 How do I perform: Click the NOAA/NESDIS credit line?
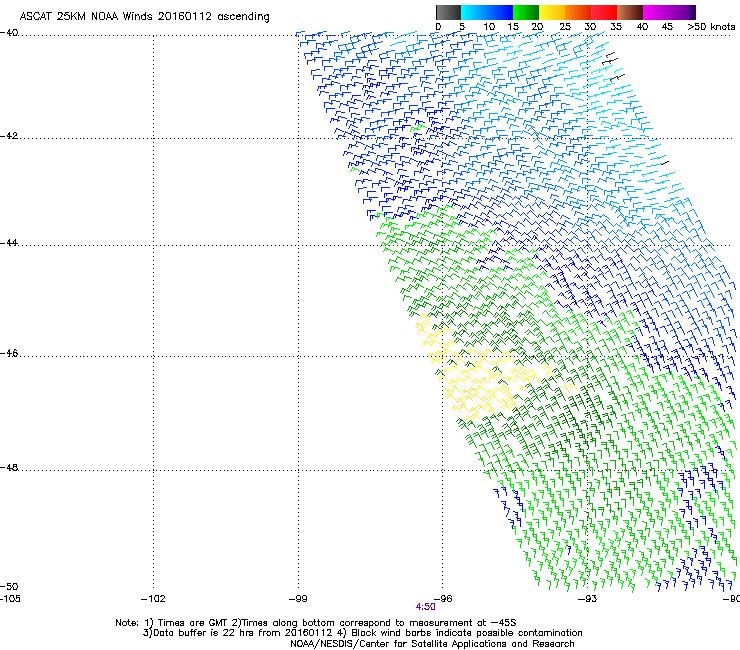click(432, 644)
